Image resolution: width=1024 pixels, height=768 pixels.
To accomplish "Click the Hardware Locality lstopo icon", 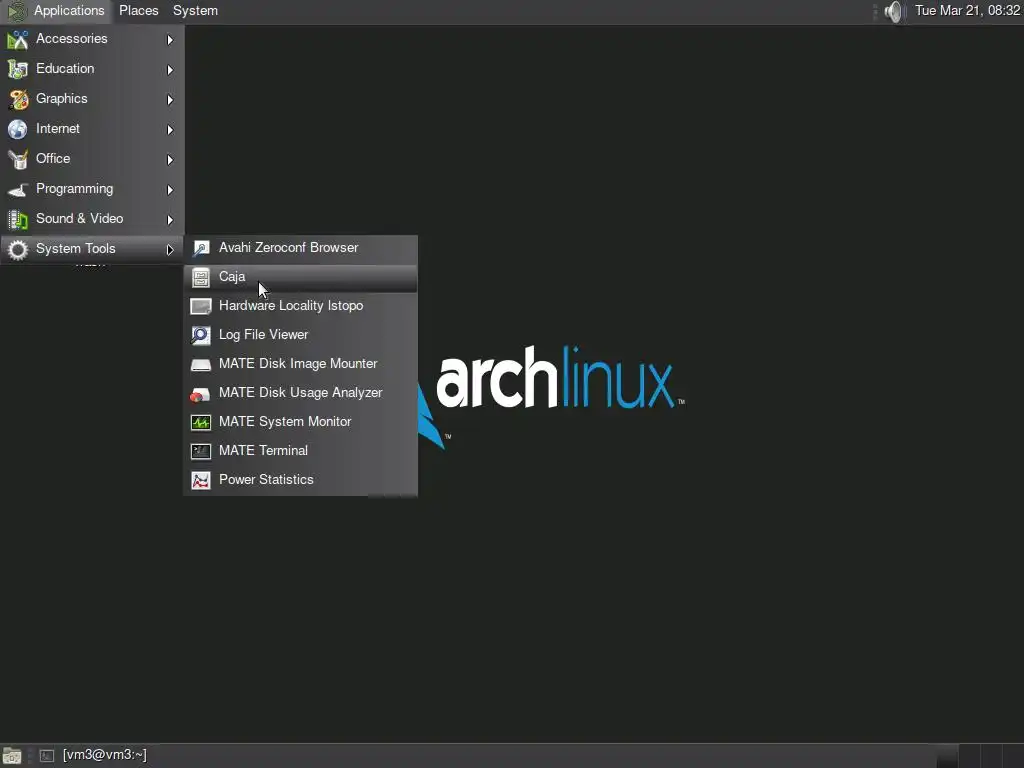I will coord(200,306).
